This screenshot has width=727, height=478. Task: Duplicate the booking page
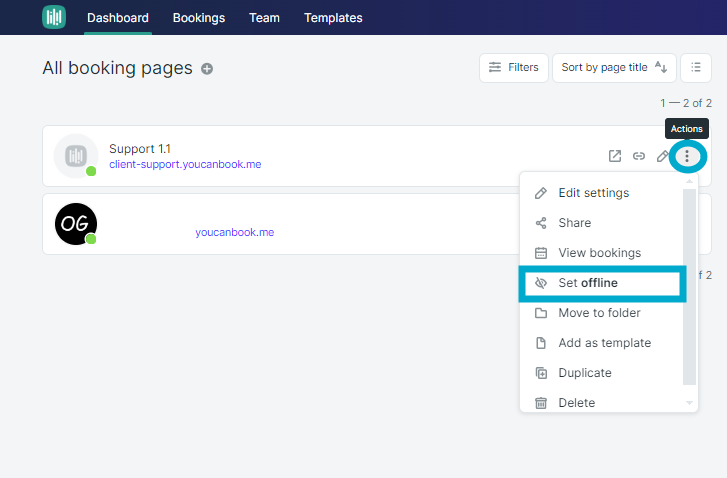(601, 373)
